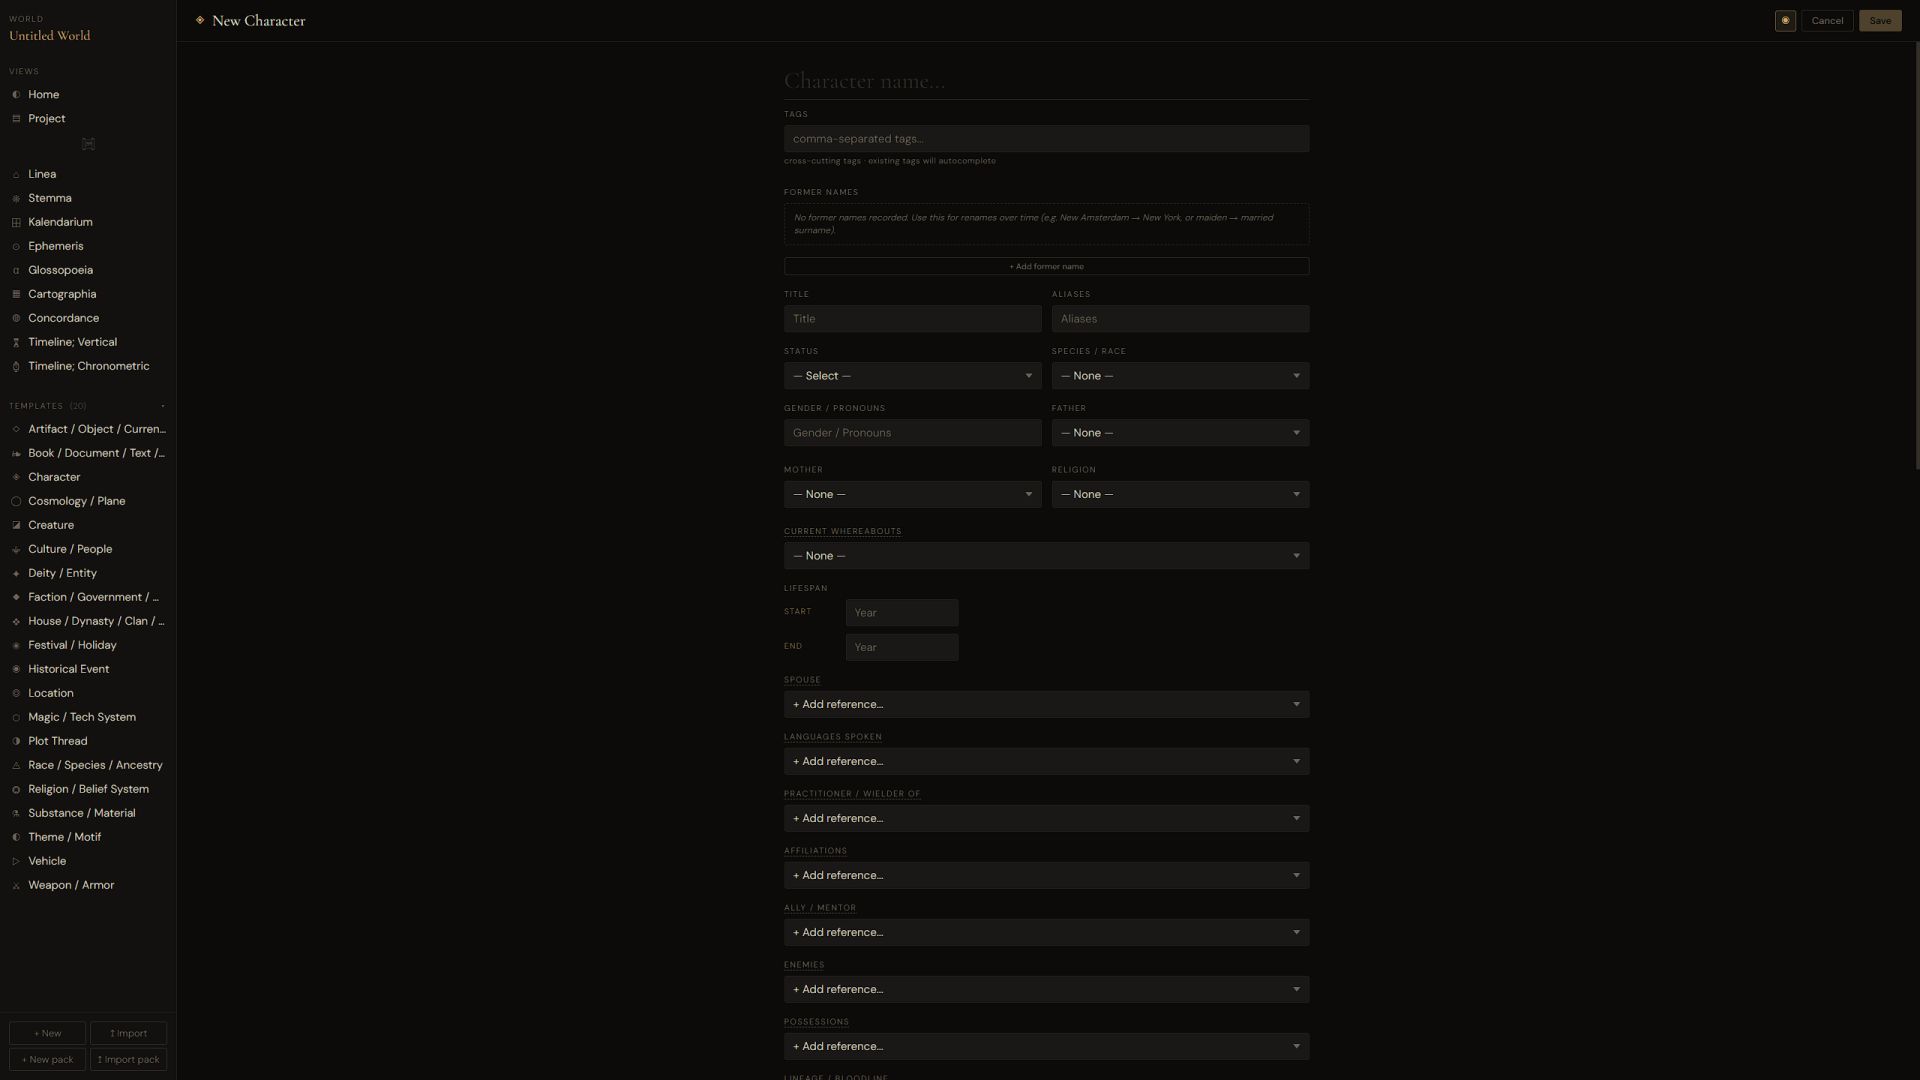Click the + New button
Viewport: 1920px width, 1080px height.
coord(47,1033)
